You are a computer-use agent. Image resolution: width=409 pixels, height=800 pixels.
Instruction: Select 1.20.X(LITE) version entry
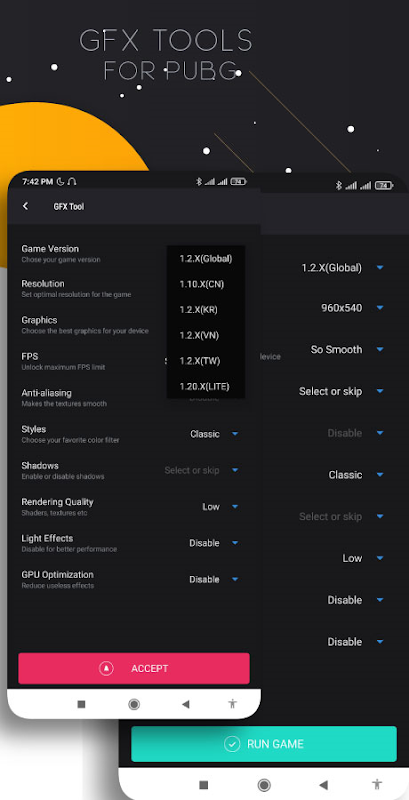(x=206, y=386)
